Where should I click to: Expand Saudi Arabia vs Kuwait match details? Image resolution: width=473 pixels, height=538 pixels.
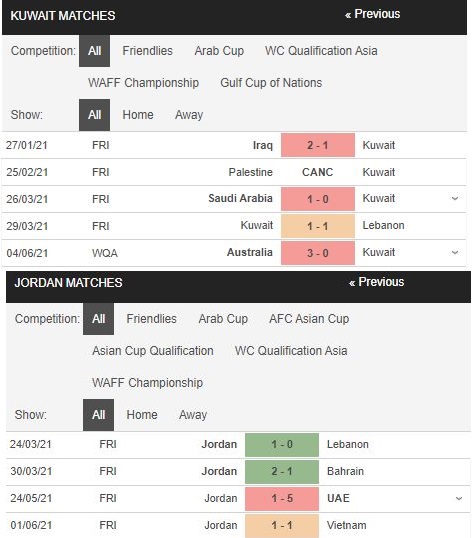pos(455,199)
